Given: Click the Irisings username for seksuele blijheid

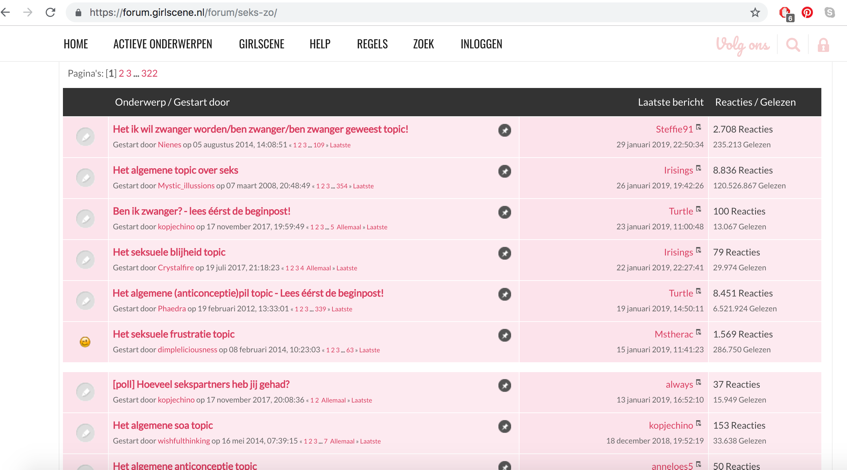Looking at the screenshot, I should click(678, 252).
